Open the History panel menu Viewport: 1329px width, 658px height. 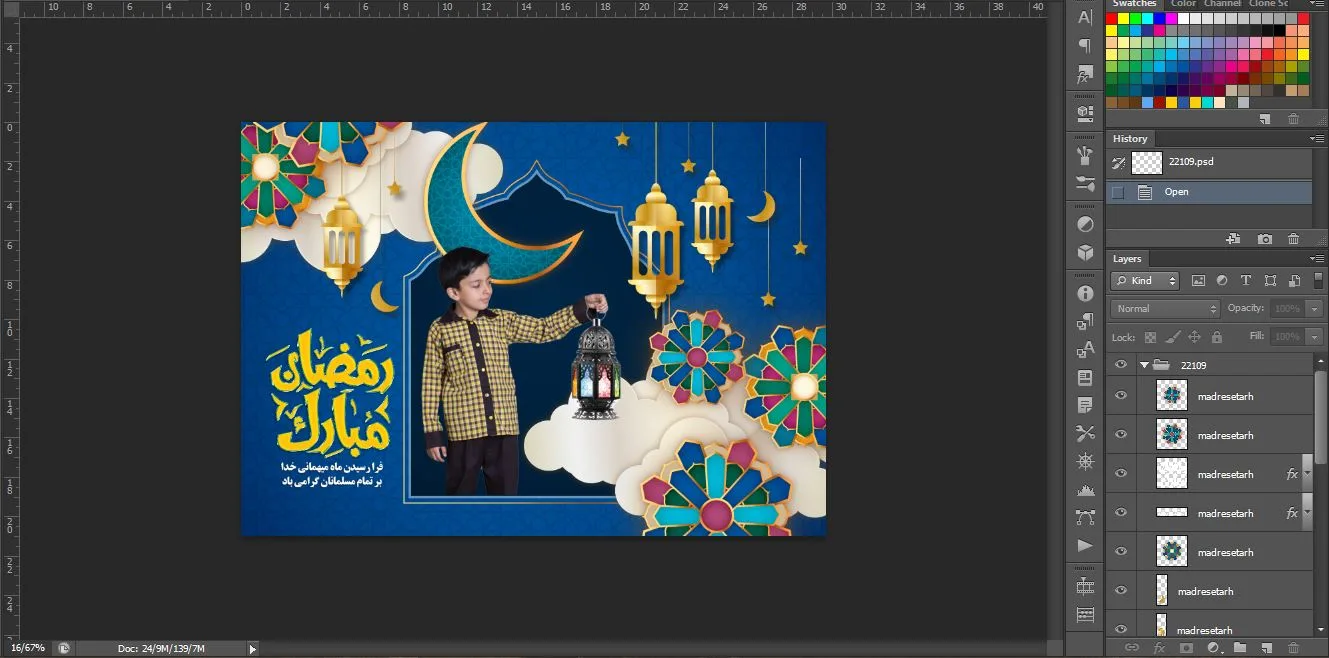point(1318,139)
